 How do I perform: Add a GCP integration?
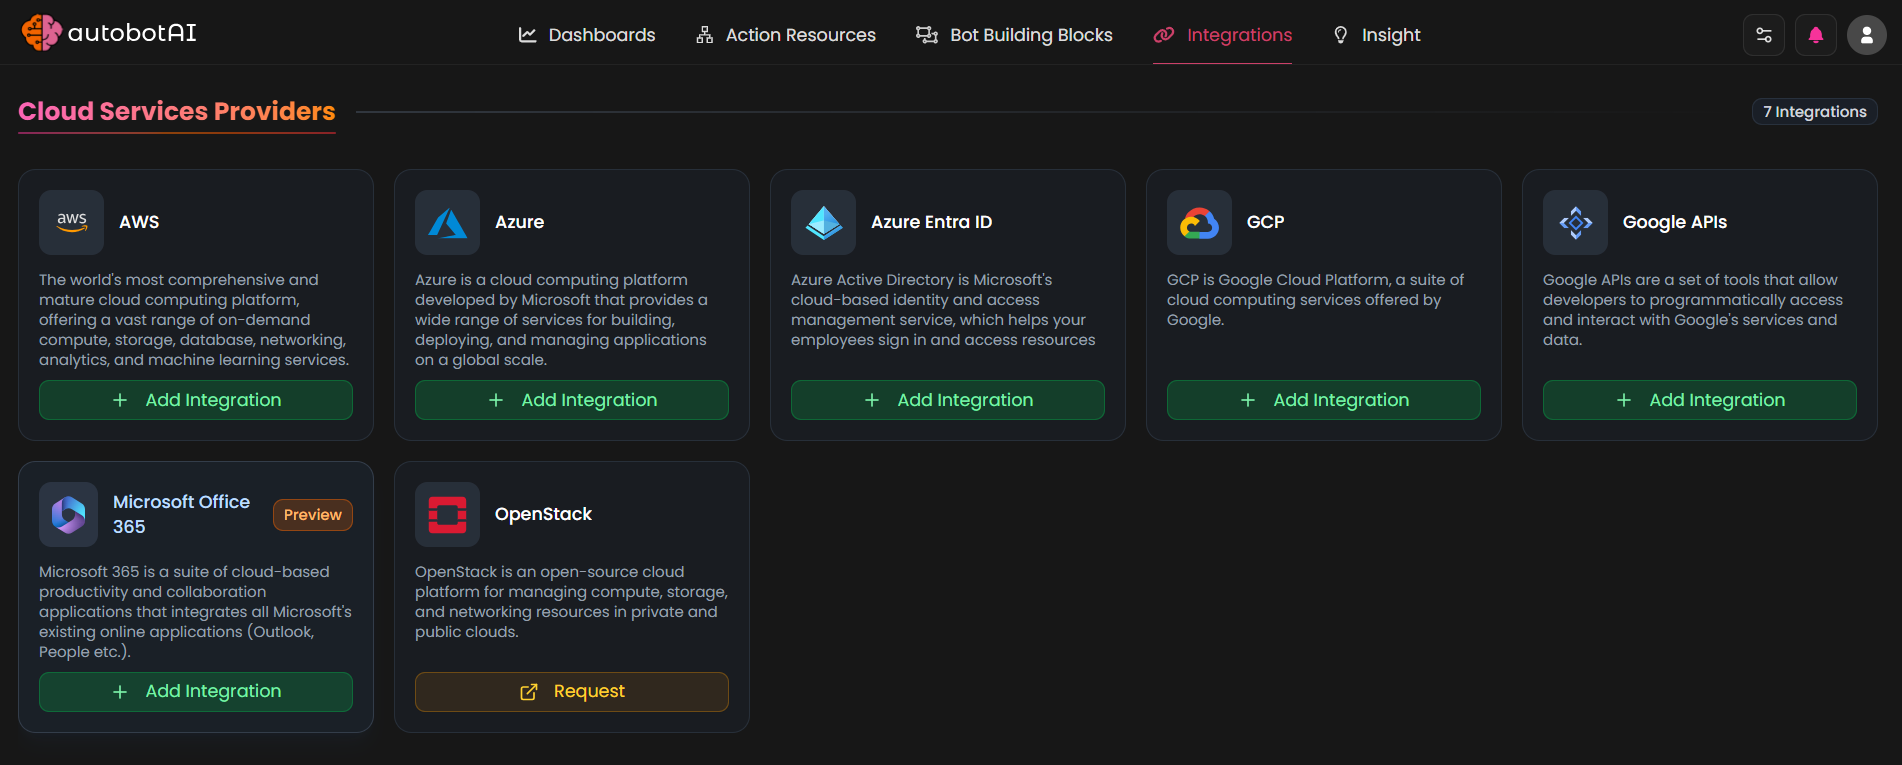point(1324,400)
